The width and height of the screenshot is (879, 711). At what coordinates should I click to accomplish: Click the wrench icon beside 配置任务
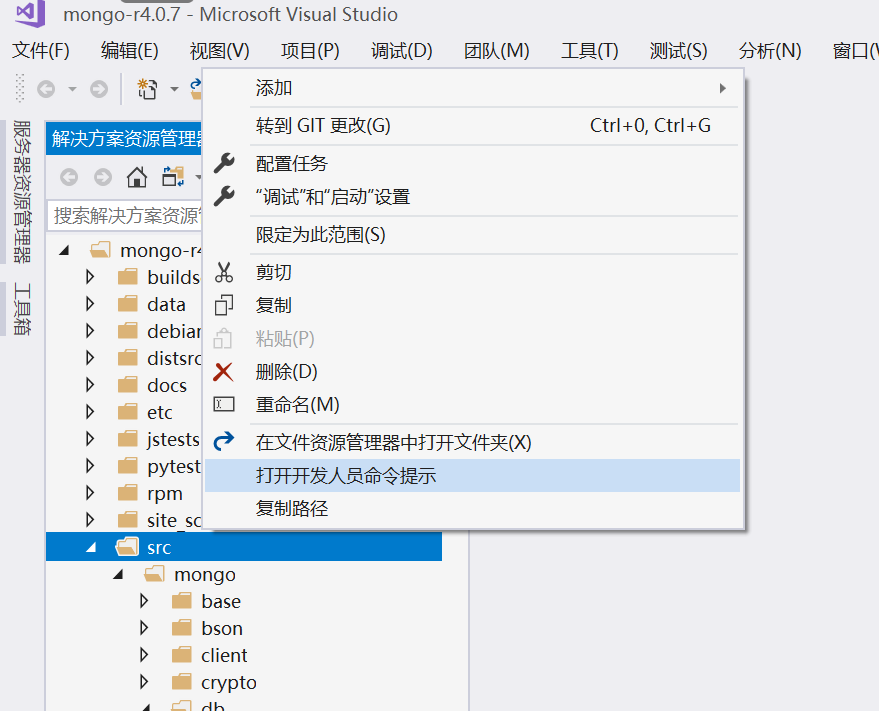click(224, 163)
